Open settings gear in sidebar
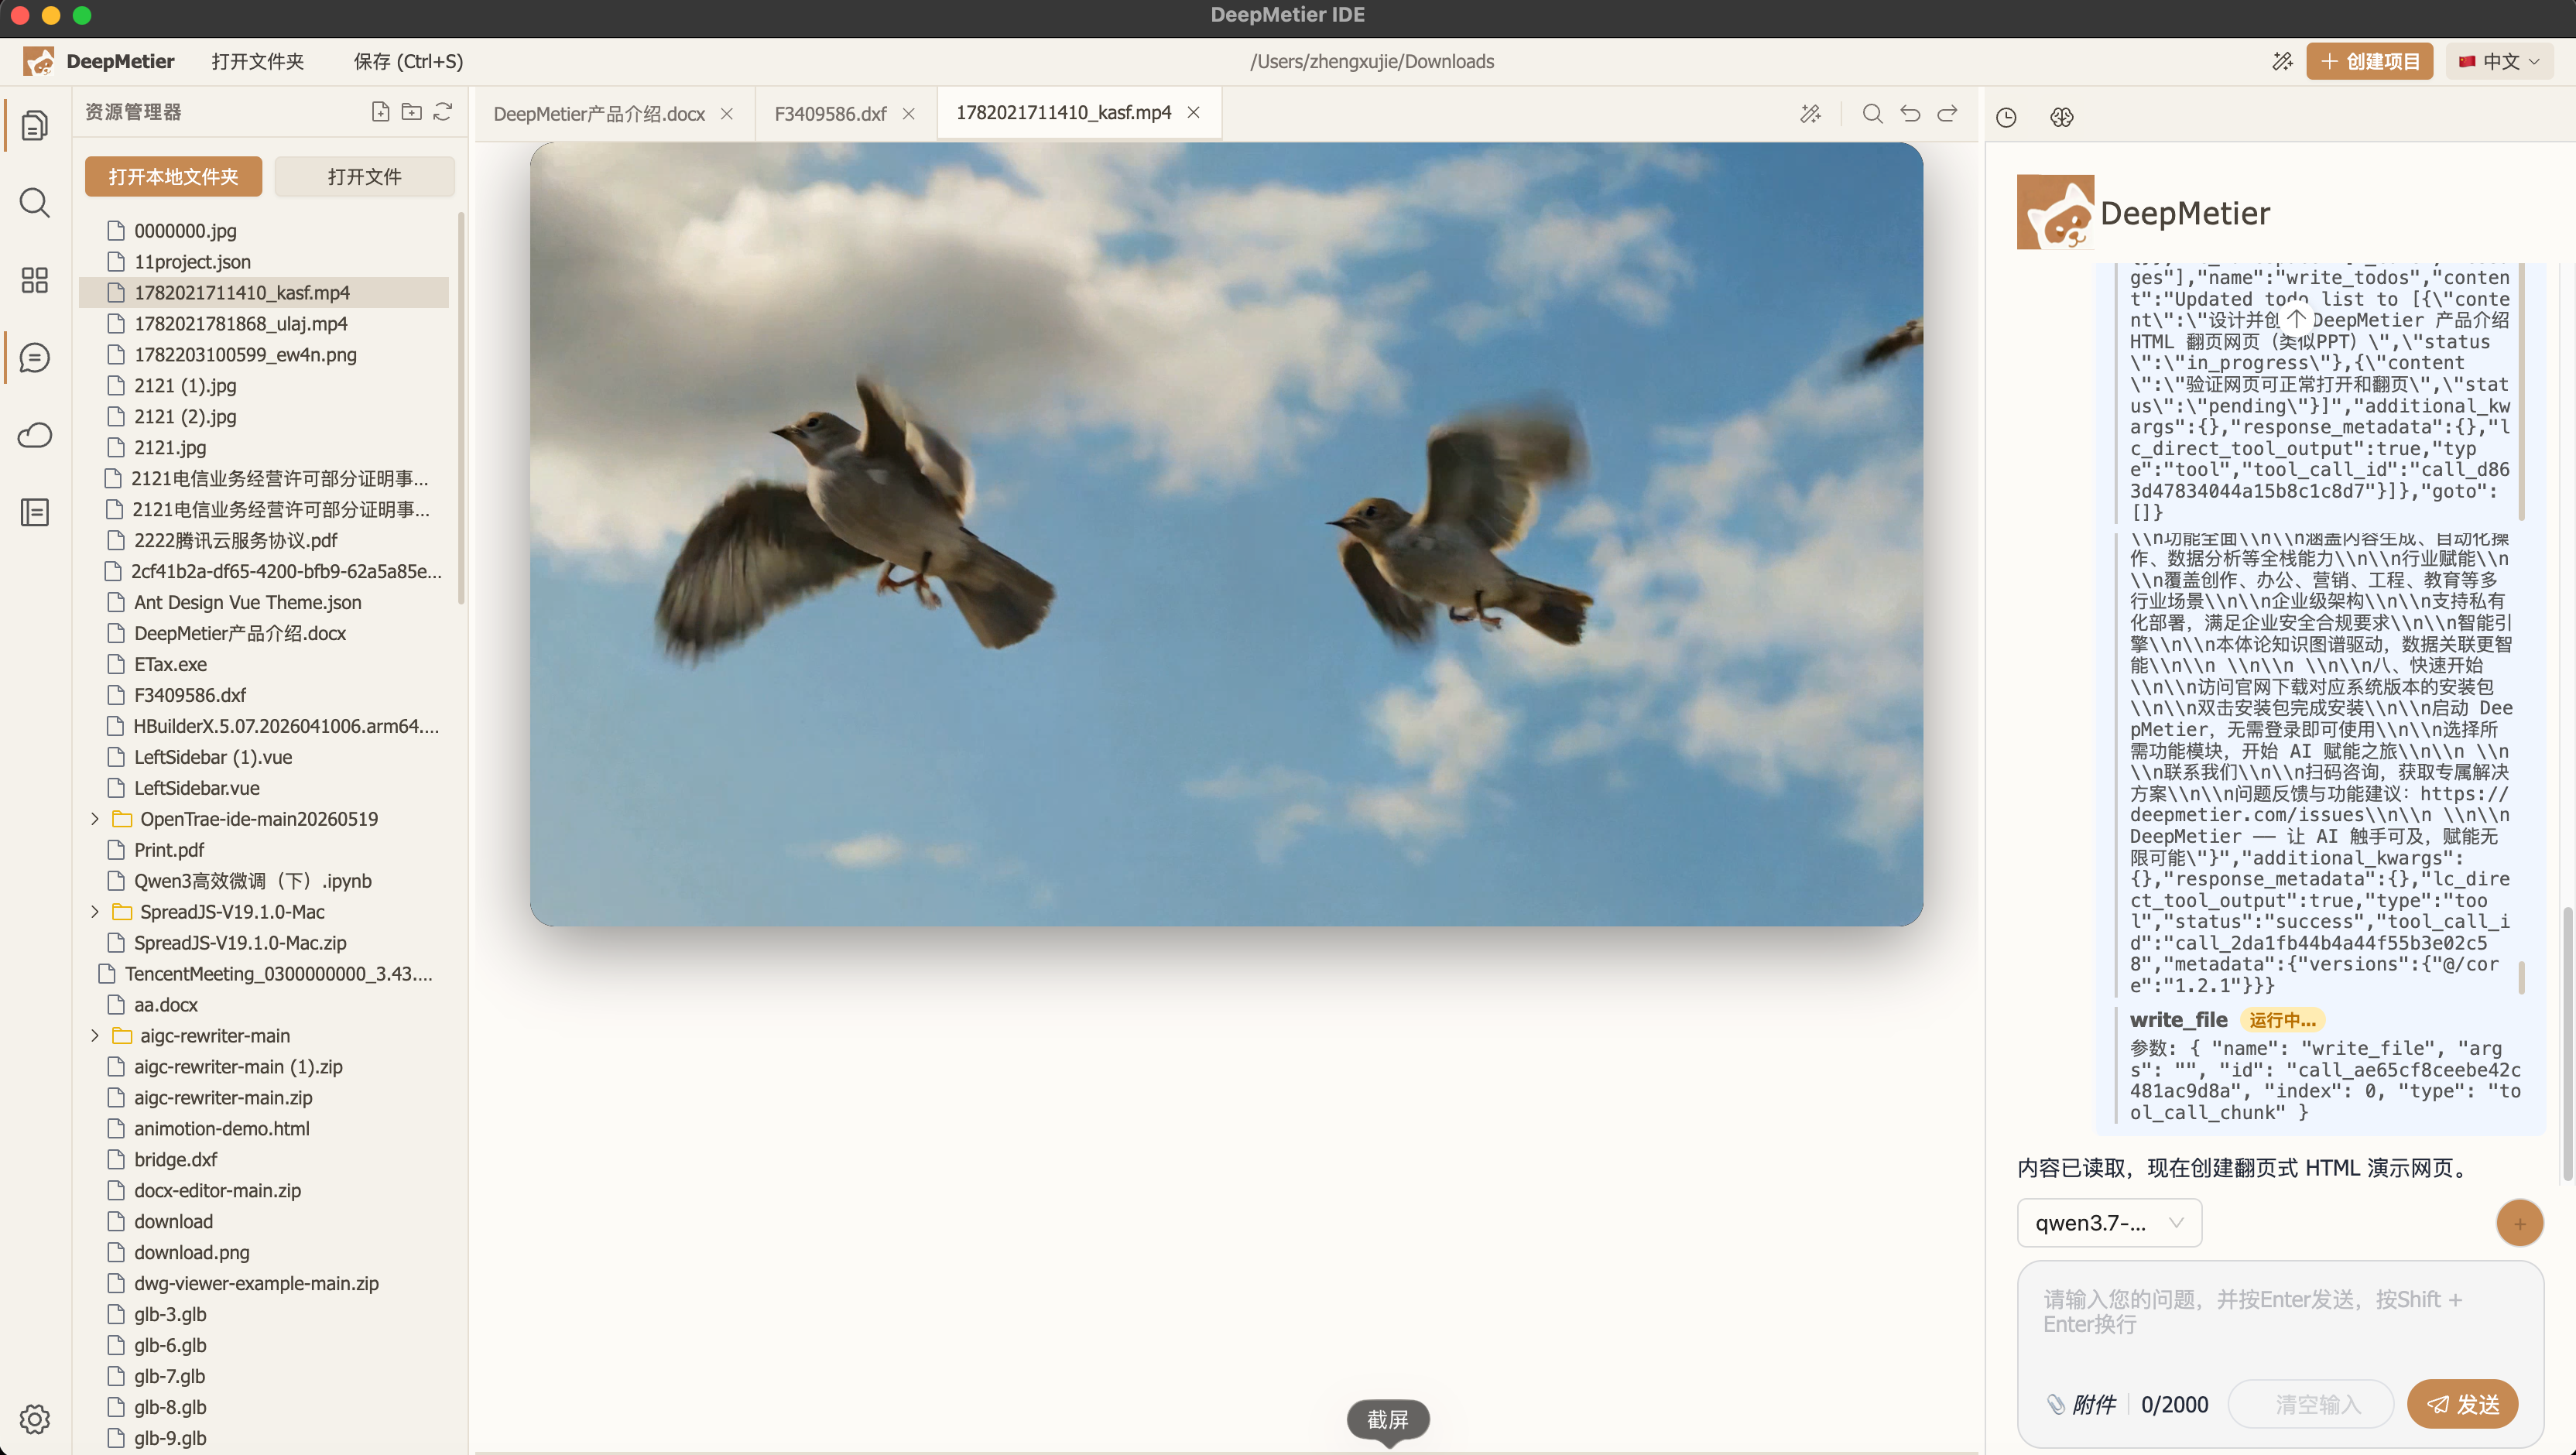 click(x=35, y=1419)
